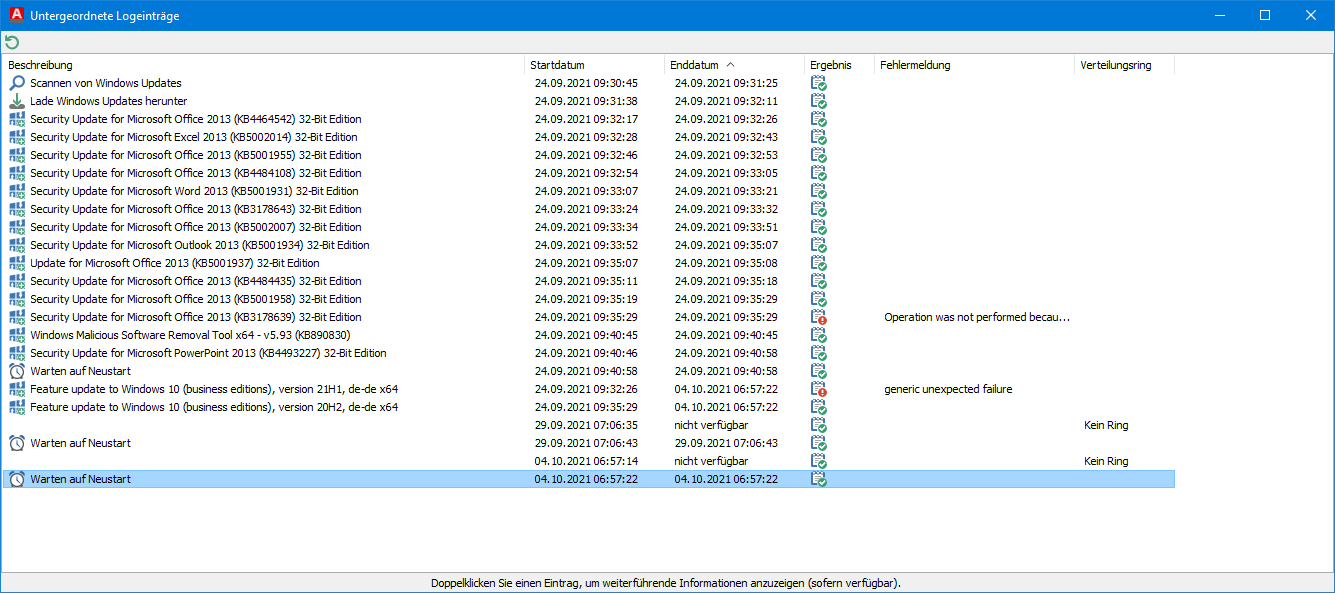Click the update icon for KB4484435
The width and height of the screenshot is (1335, 593).
point(17,281)
